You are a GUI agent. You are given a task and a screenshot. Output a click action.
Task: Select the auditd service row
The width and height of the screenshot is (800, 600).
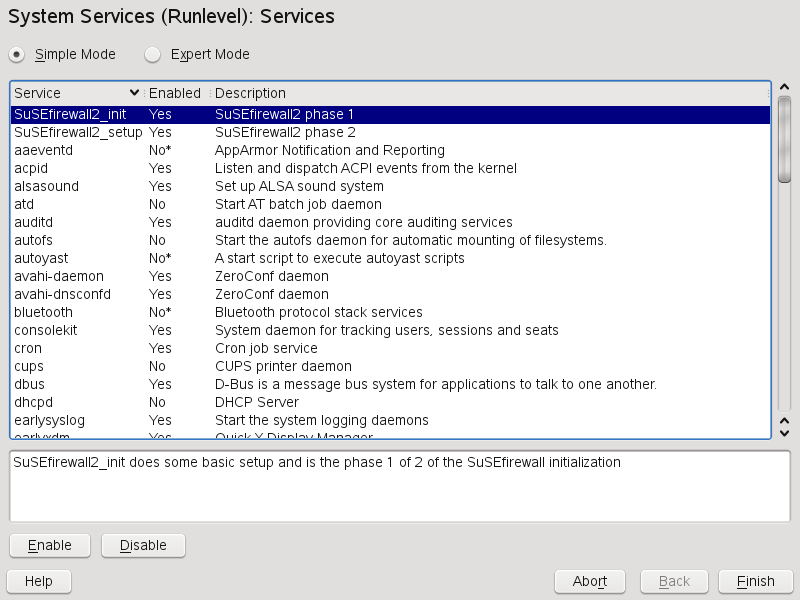(390, 222)
